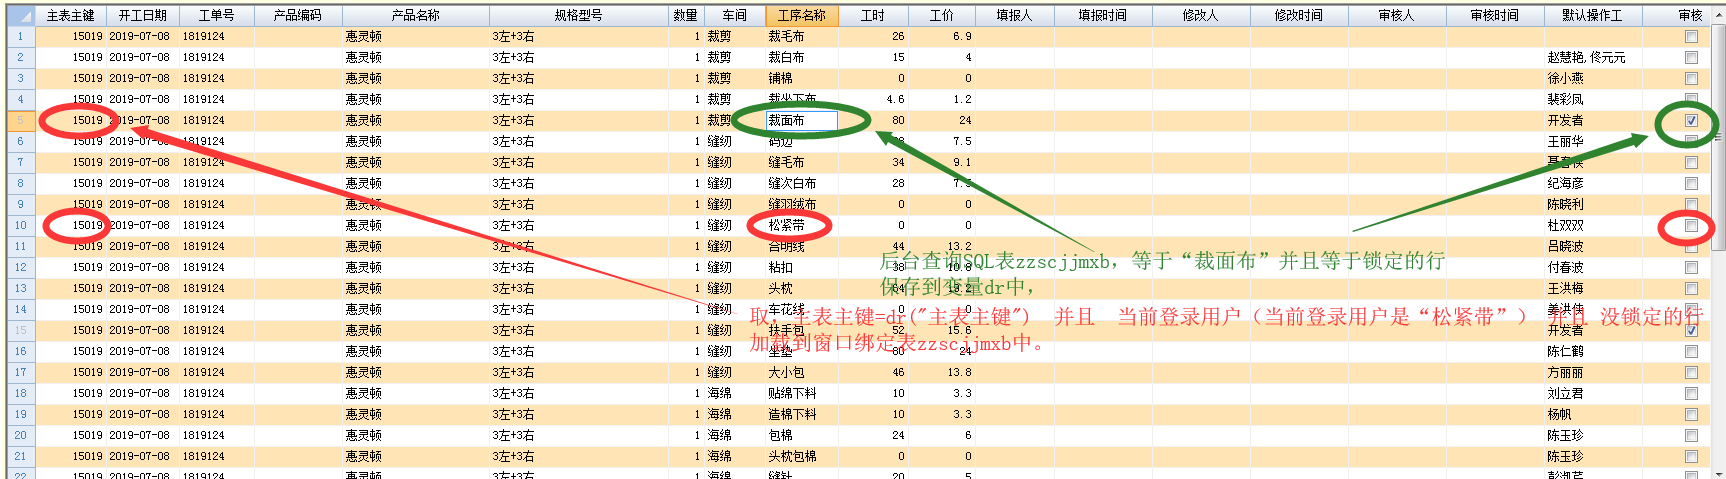
Task: Uncheck the 审核 checkbox in row 5
Action: coord(1691,120)
